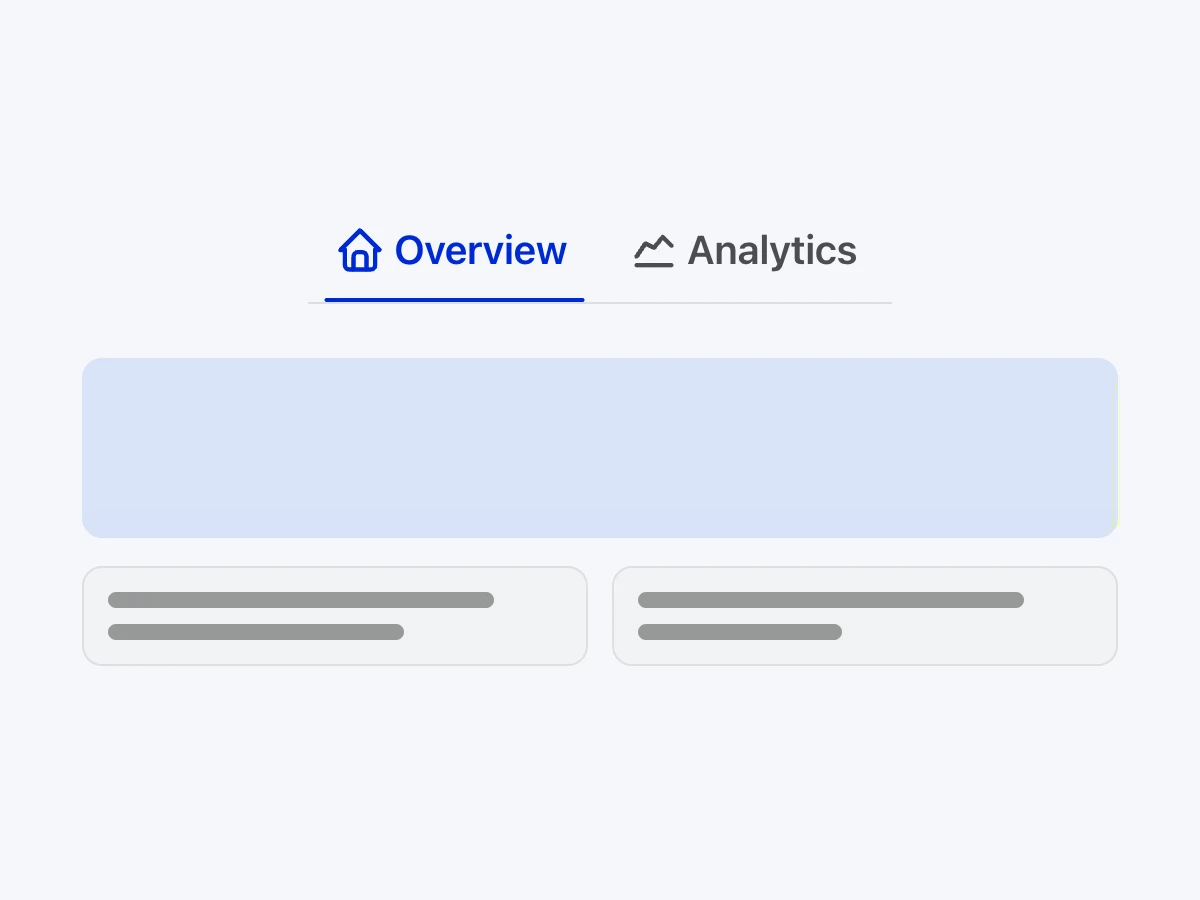The image size is (1200, 900).
Task: Click the first line of the bottom-right card
Action: (830, 600)
